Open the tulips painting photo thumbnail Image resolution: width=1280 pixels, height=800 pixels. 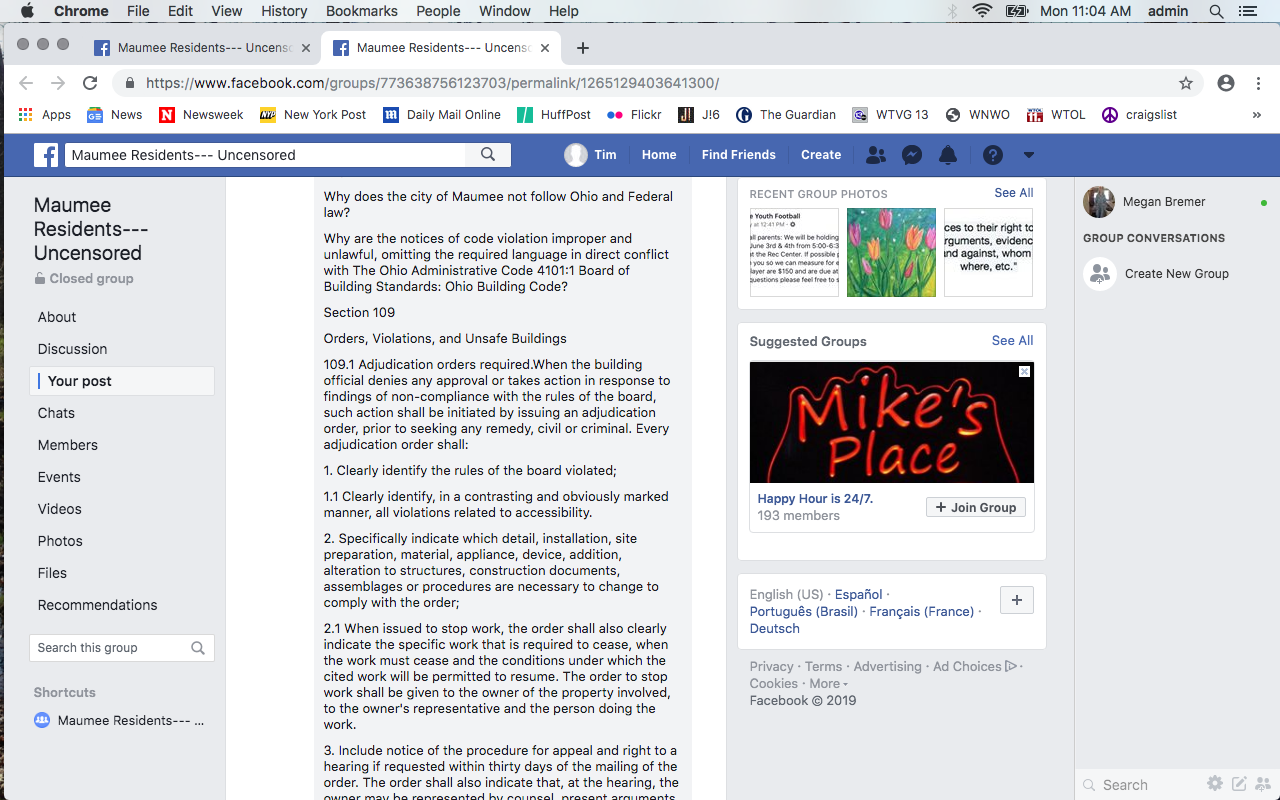(x=891, y=252)
